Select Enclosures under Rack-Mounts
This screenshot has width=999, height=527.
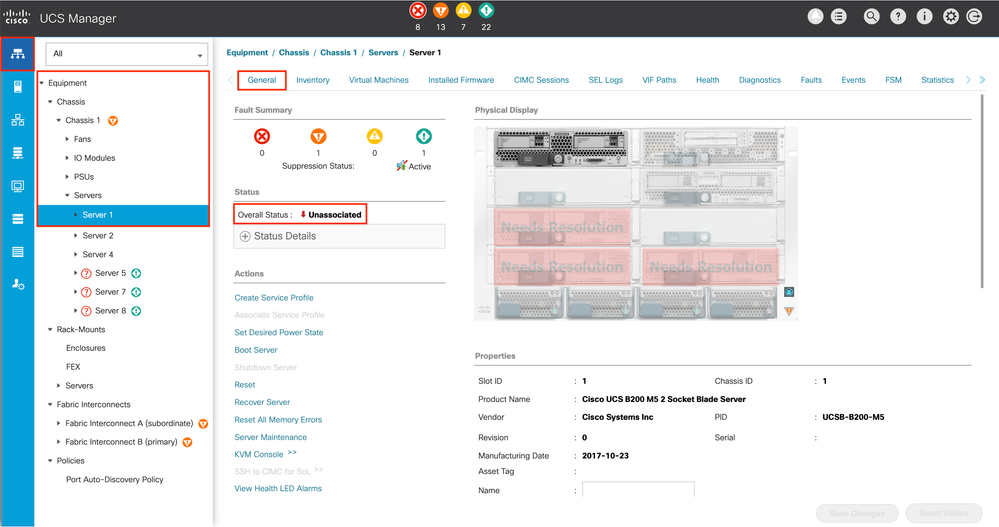[x=85, y=349]
